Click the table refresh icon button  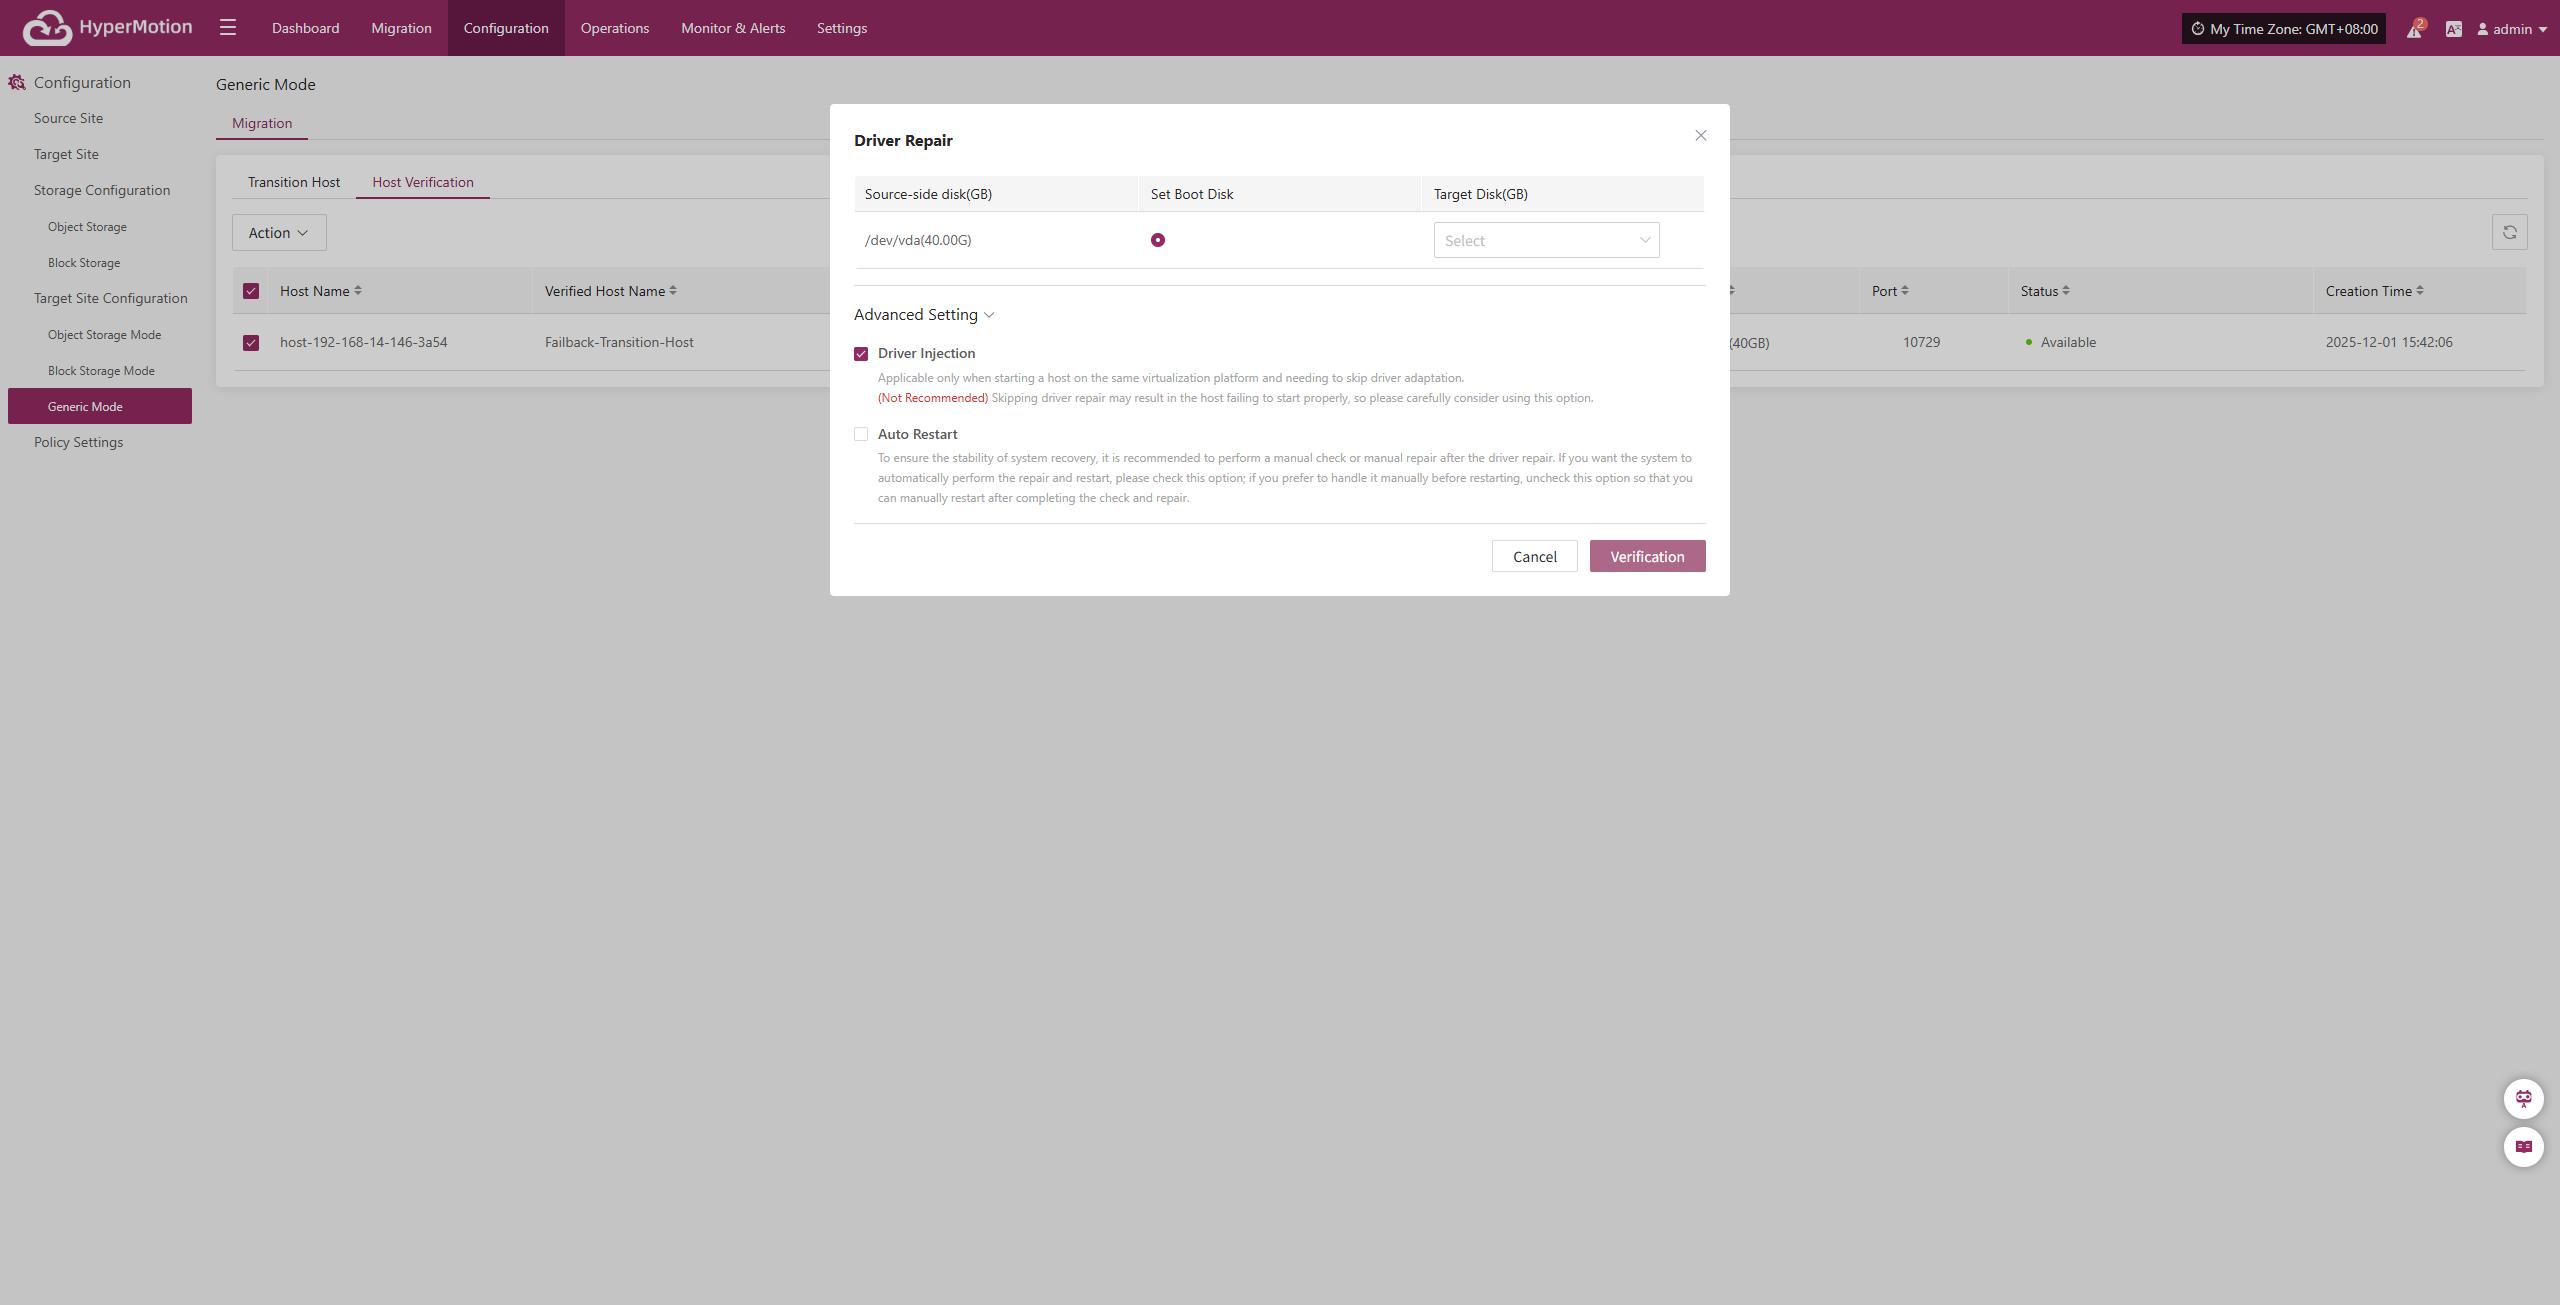[x=2509, y=232]
